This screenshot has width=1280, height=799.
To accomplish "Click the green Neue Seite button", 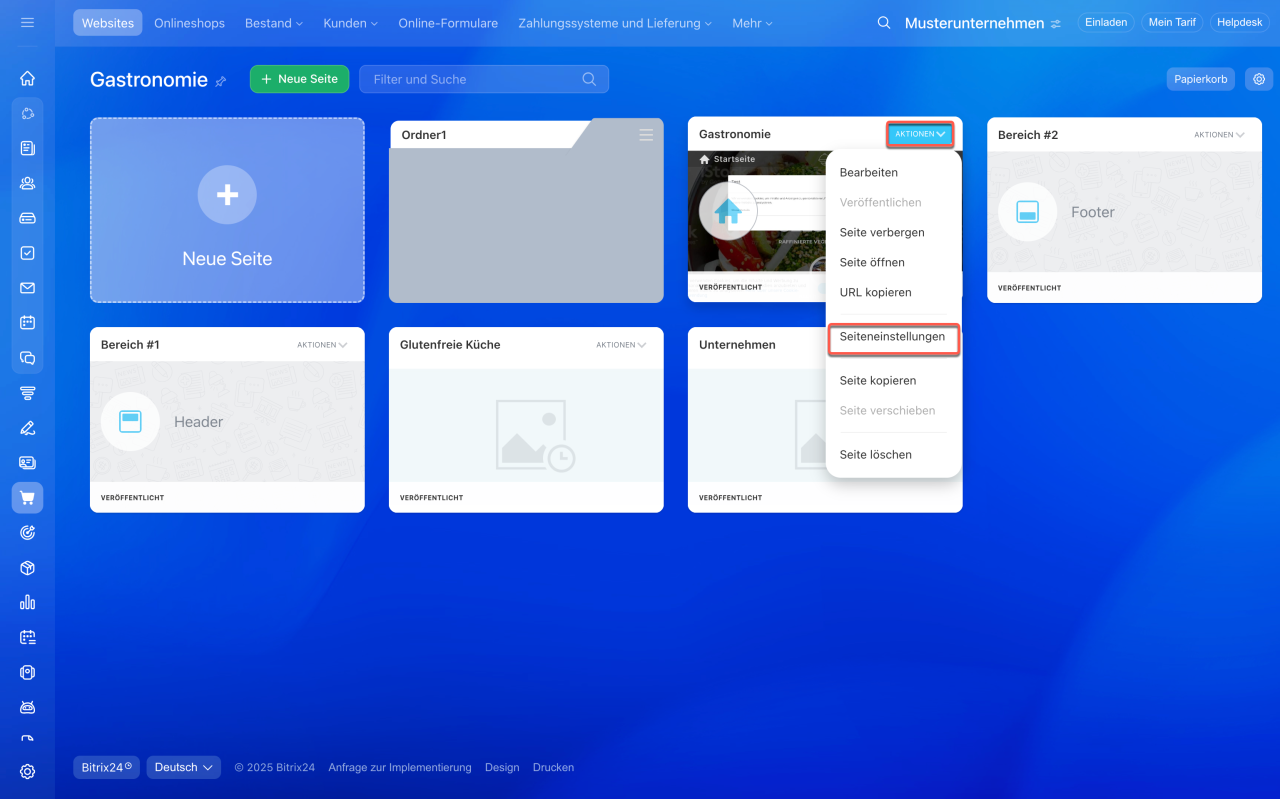I will 299,79.
